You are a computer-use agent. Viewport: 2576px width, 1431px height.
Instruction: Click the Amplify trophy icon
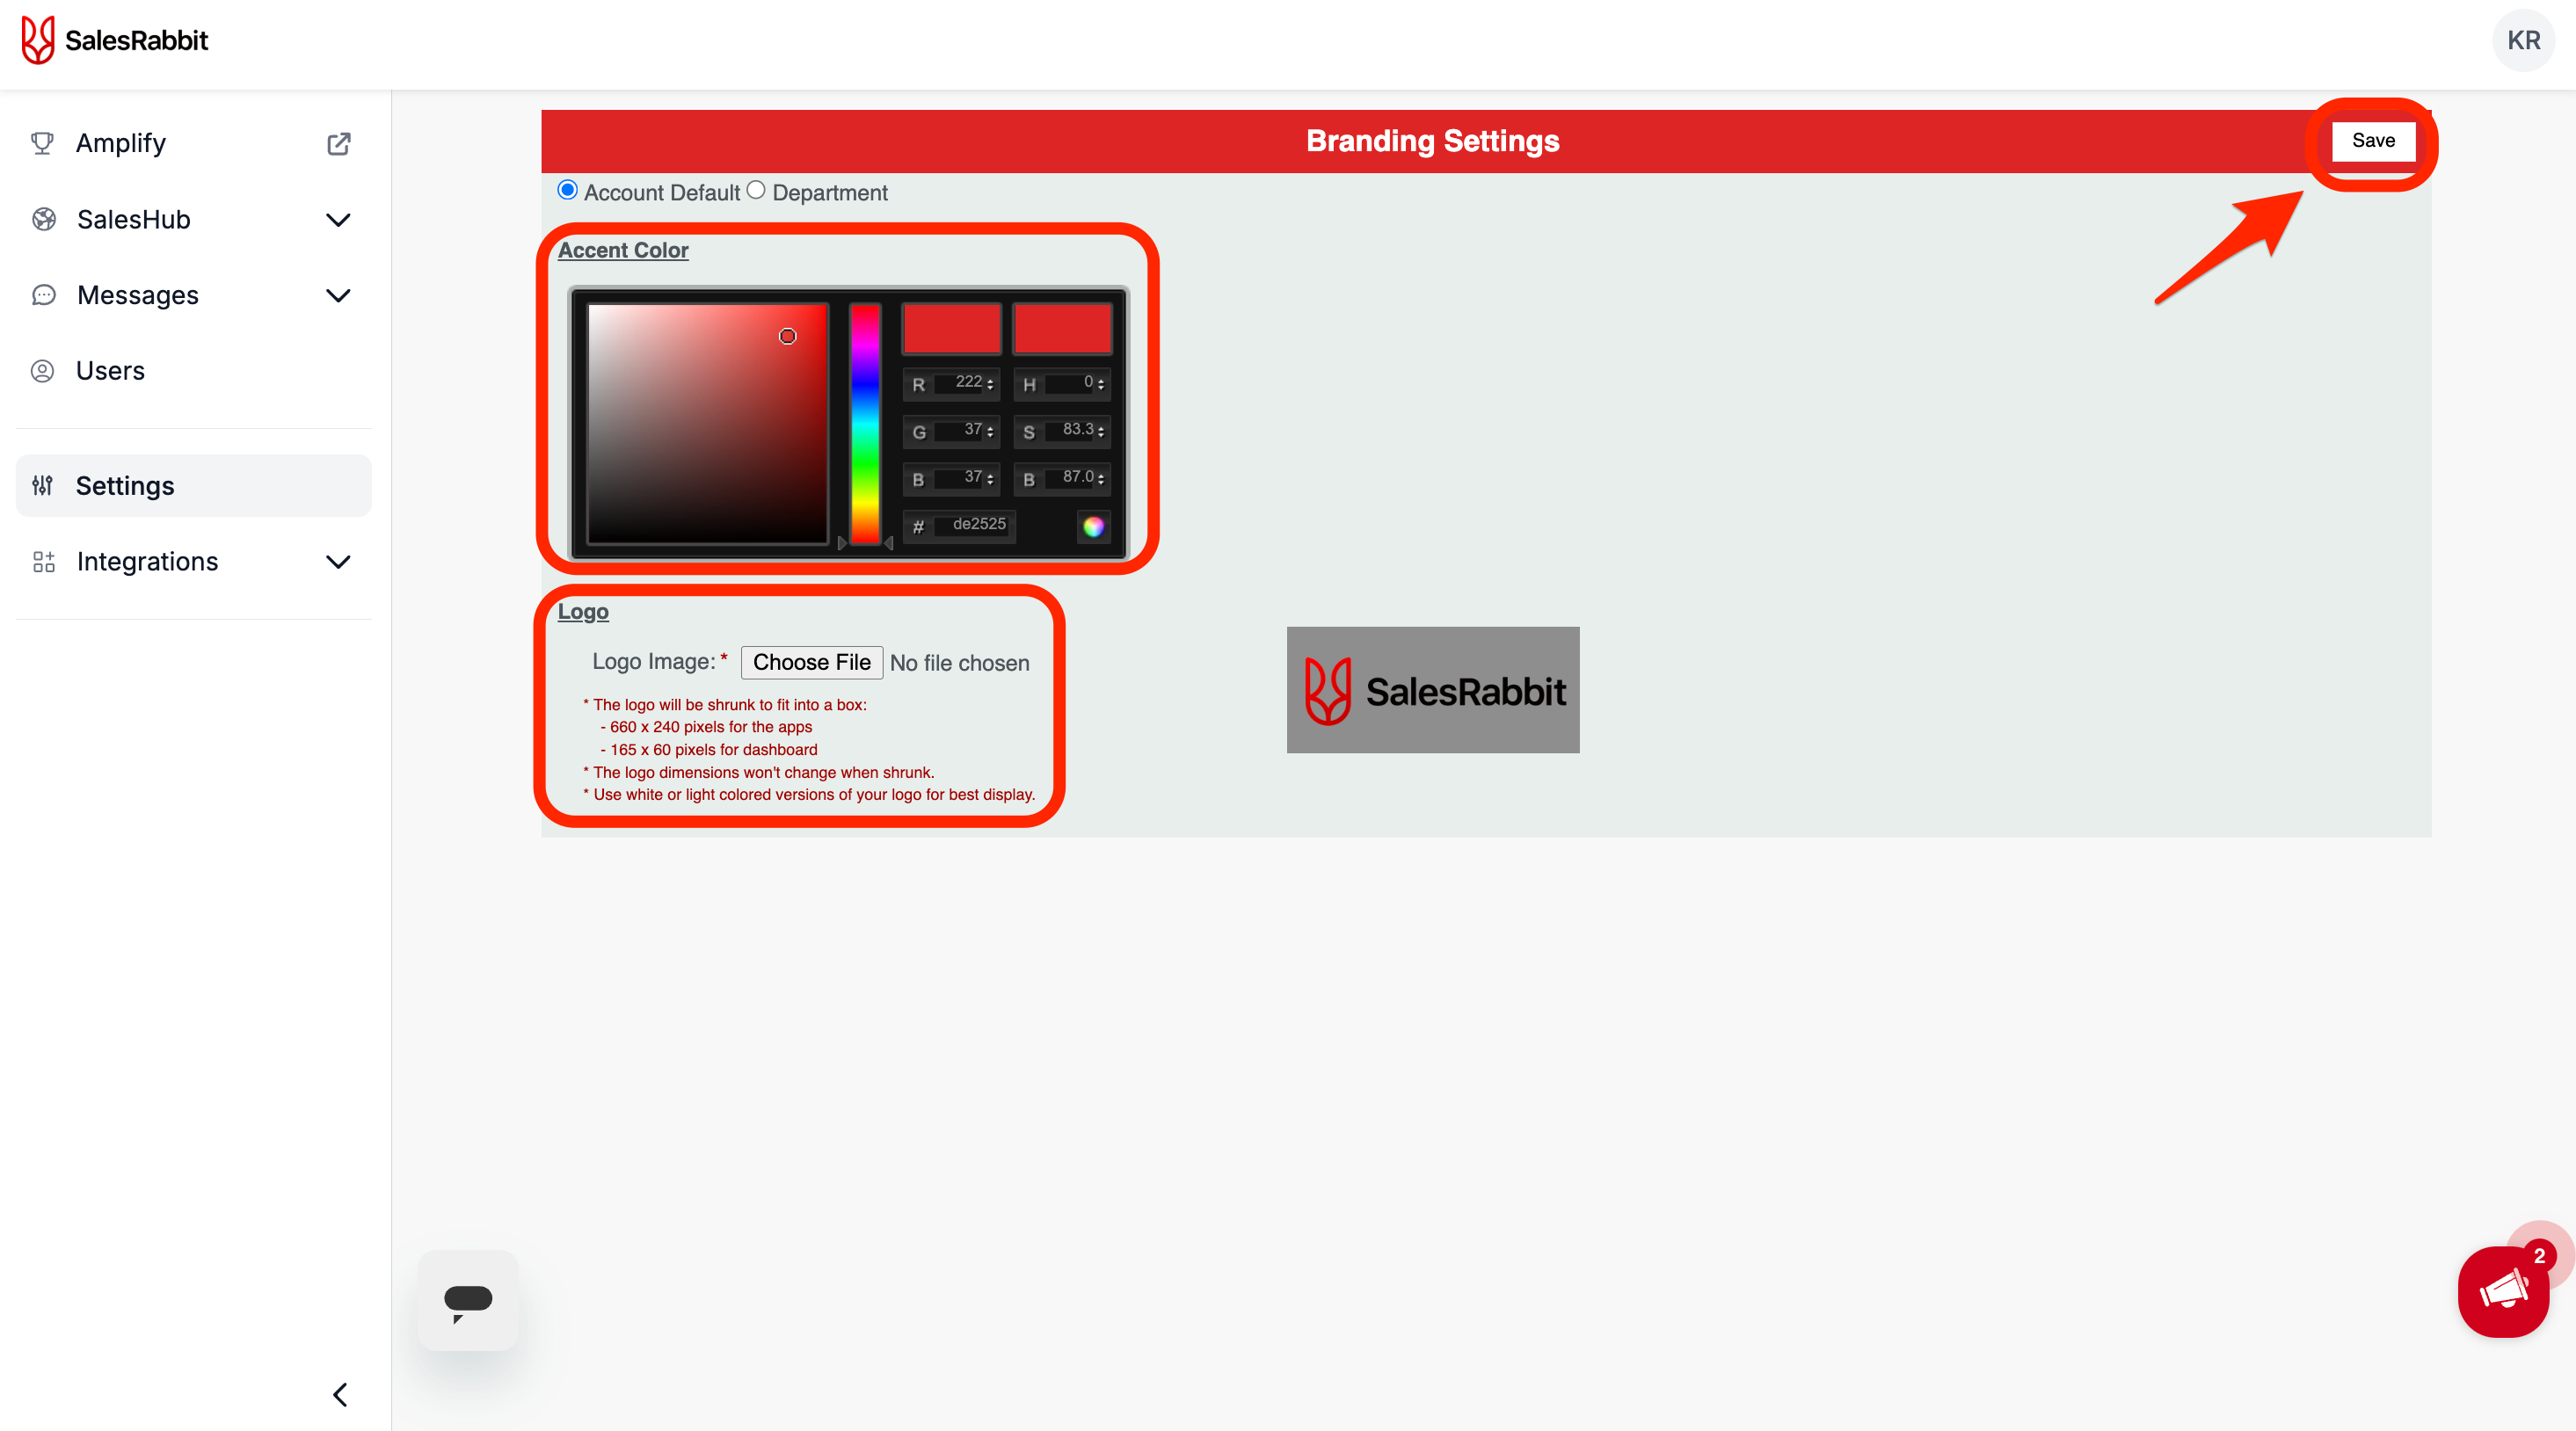[42, 144]
